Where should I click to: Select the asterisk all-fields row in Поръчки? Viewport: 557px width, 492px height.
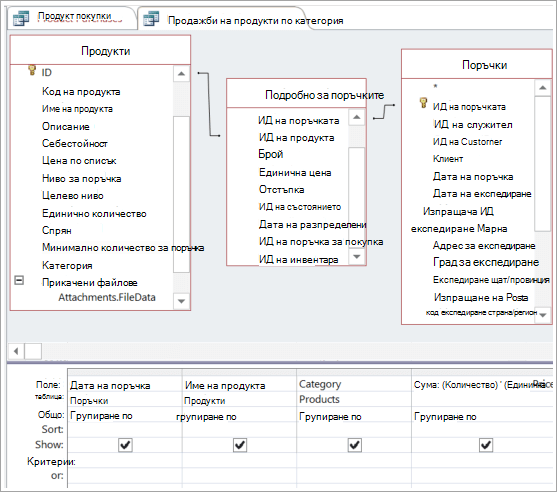point(435,87)
